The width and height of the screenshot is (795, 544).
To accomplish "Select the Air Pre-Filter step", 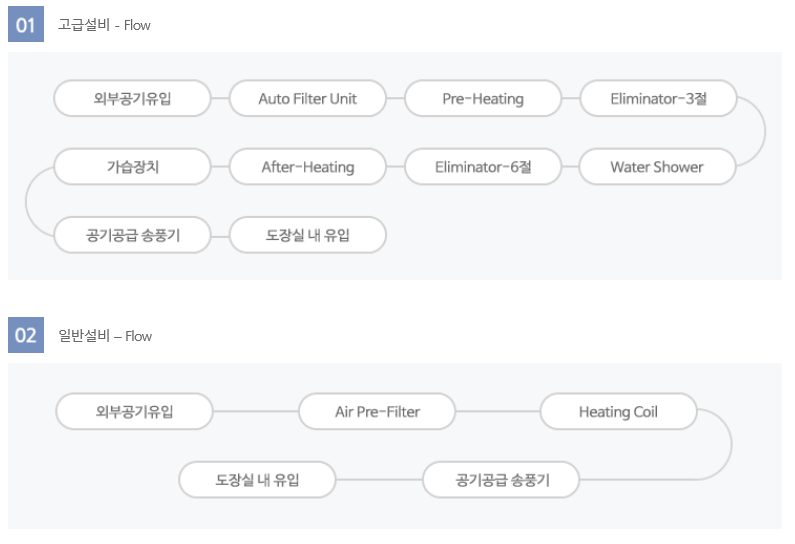I will click(x=377, y=411).
